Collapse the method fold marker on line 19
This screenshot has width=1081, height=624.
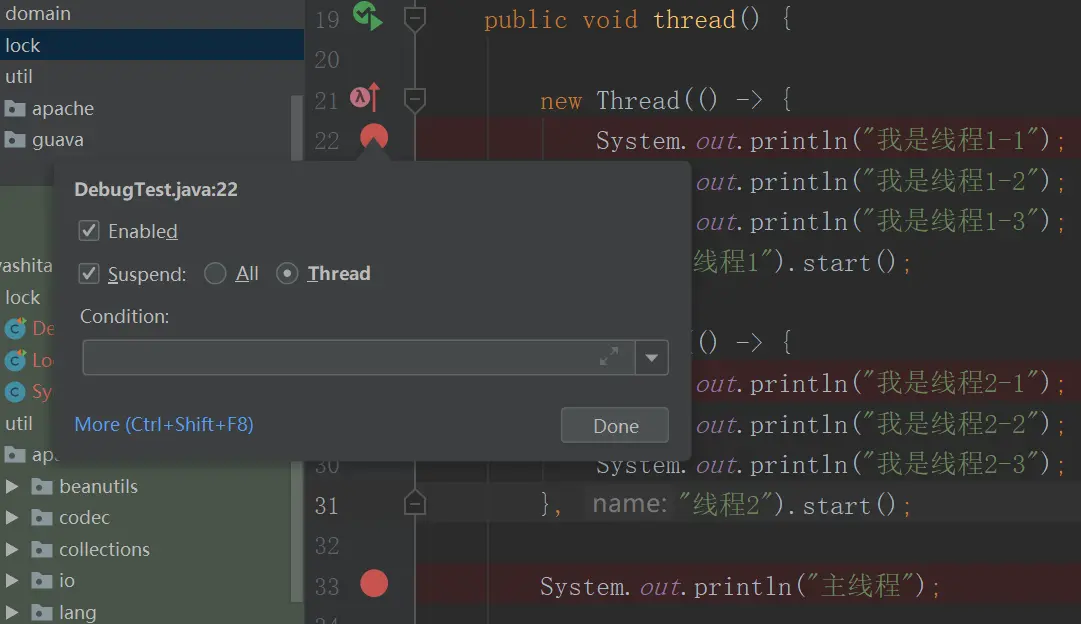(x=414, y=19)
